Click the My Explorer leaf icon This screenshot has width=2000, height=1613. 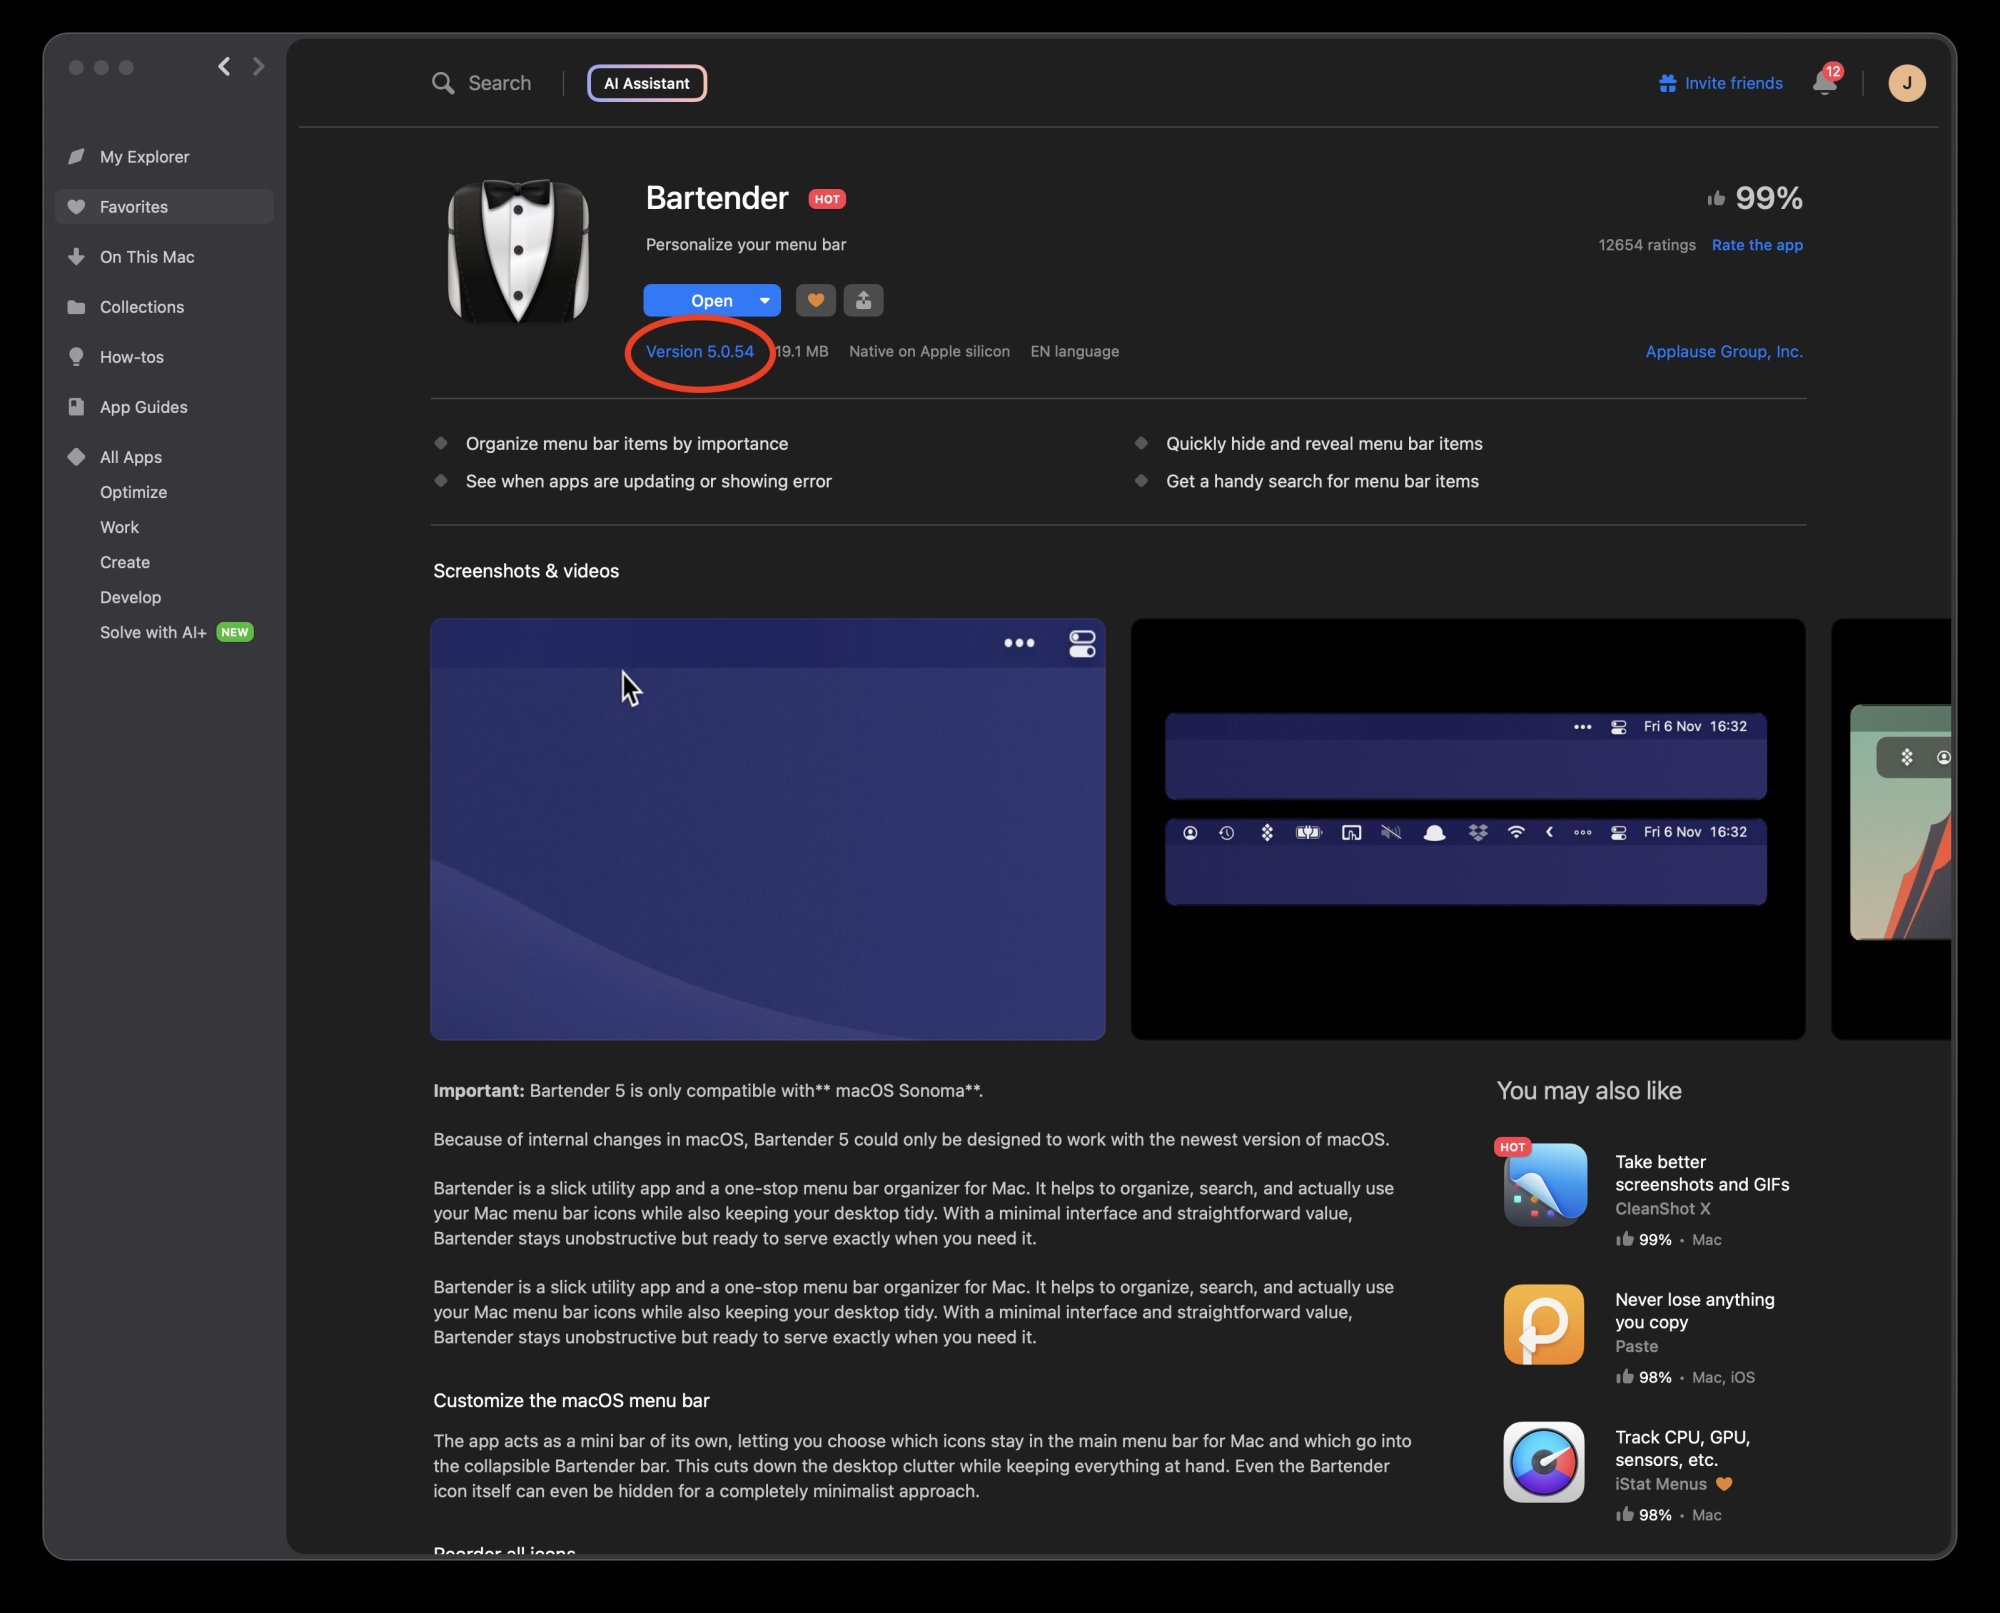pos(76,157)
